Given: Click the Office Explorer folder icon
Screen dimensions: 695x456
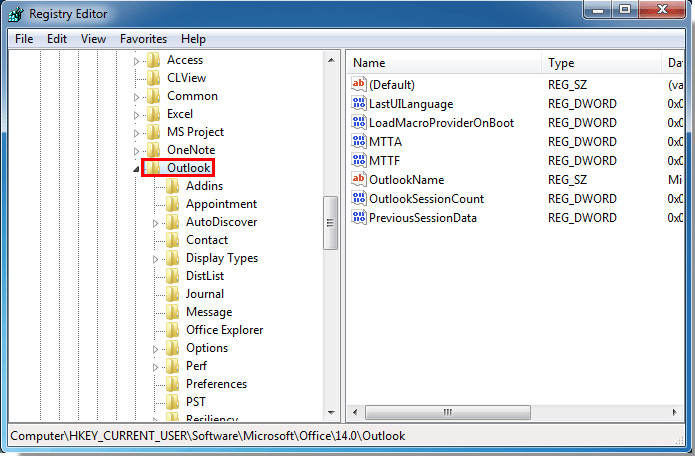Looking at the screenshot, I should 172,330.
